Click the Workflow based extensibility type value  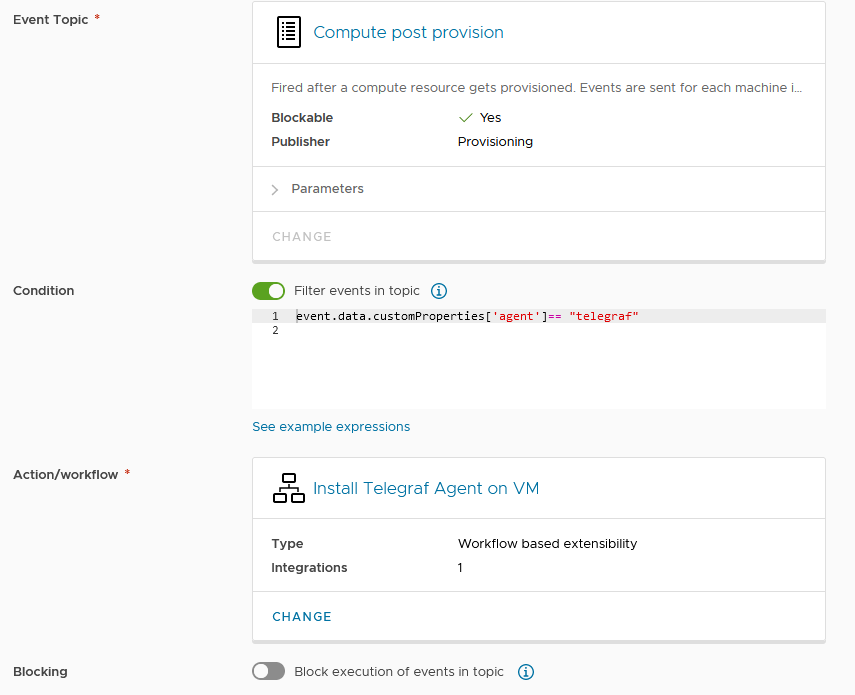(547, 544)
